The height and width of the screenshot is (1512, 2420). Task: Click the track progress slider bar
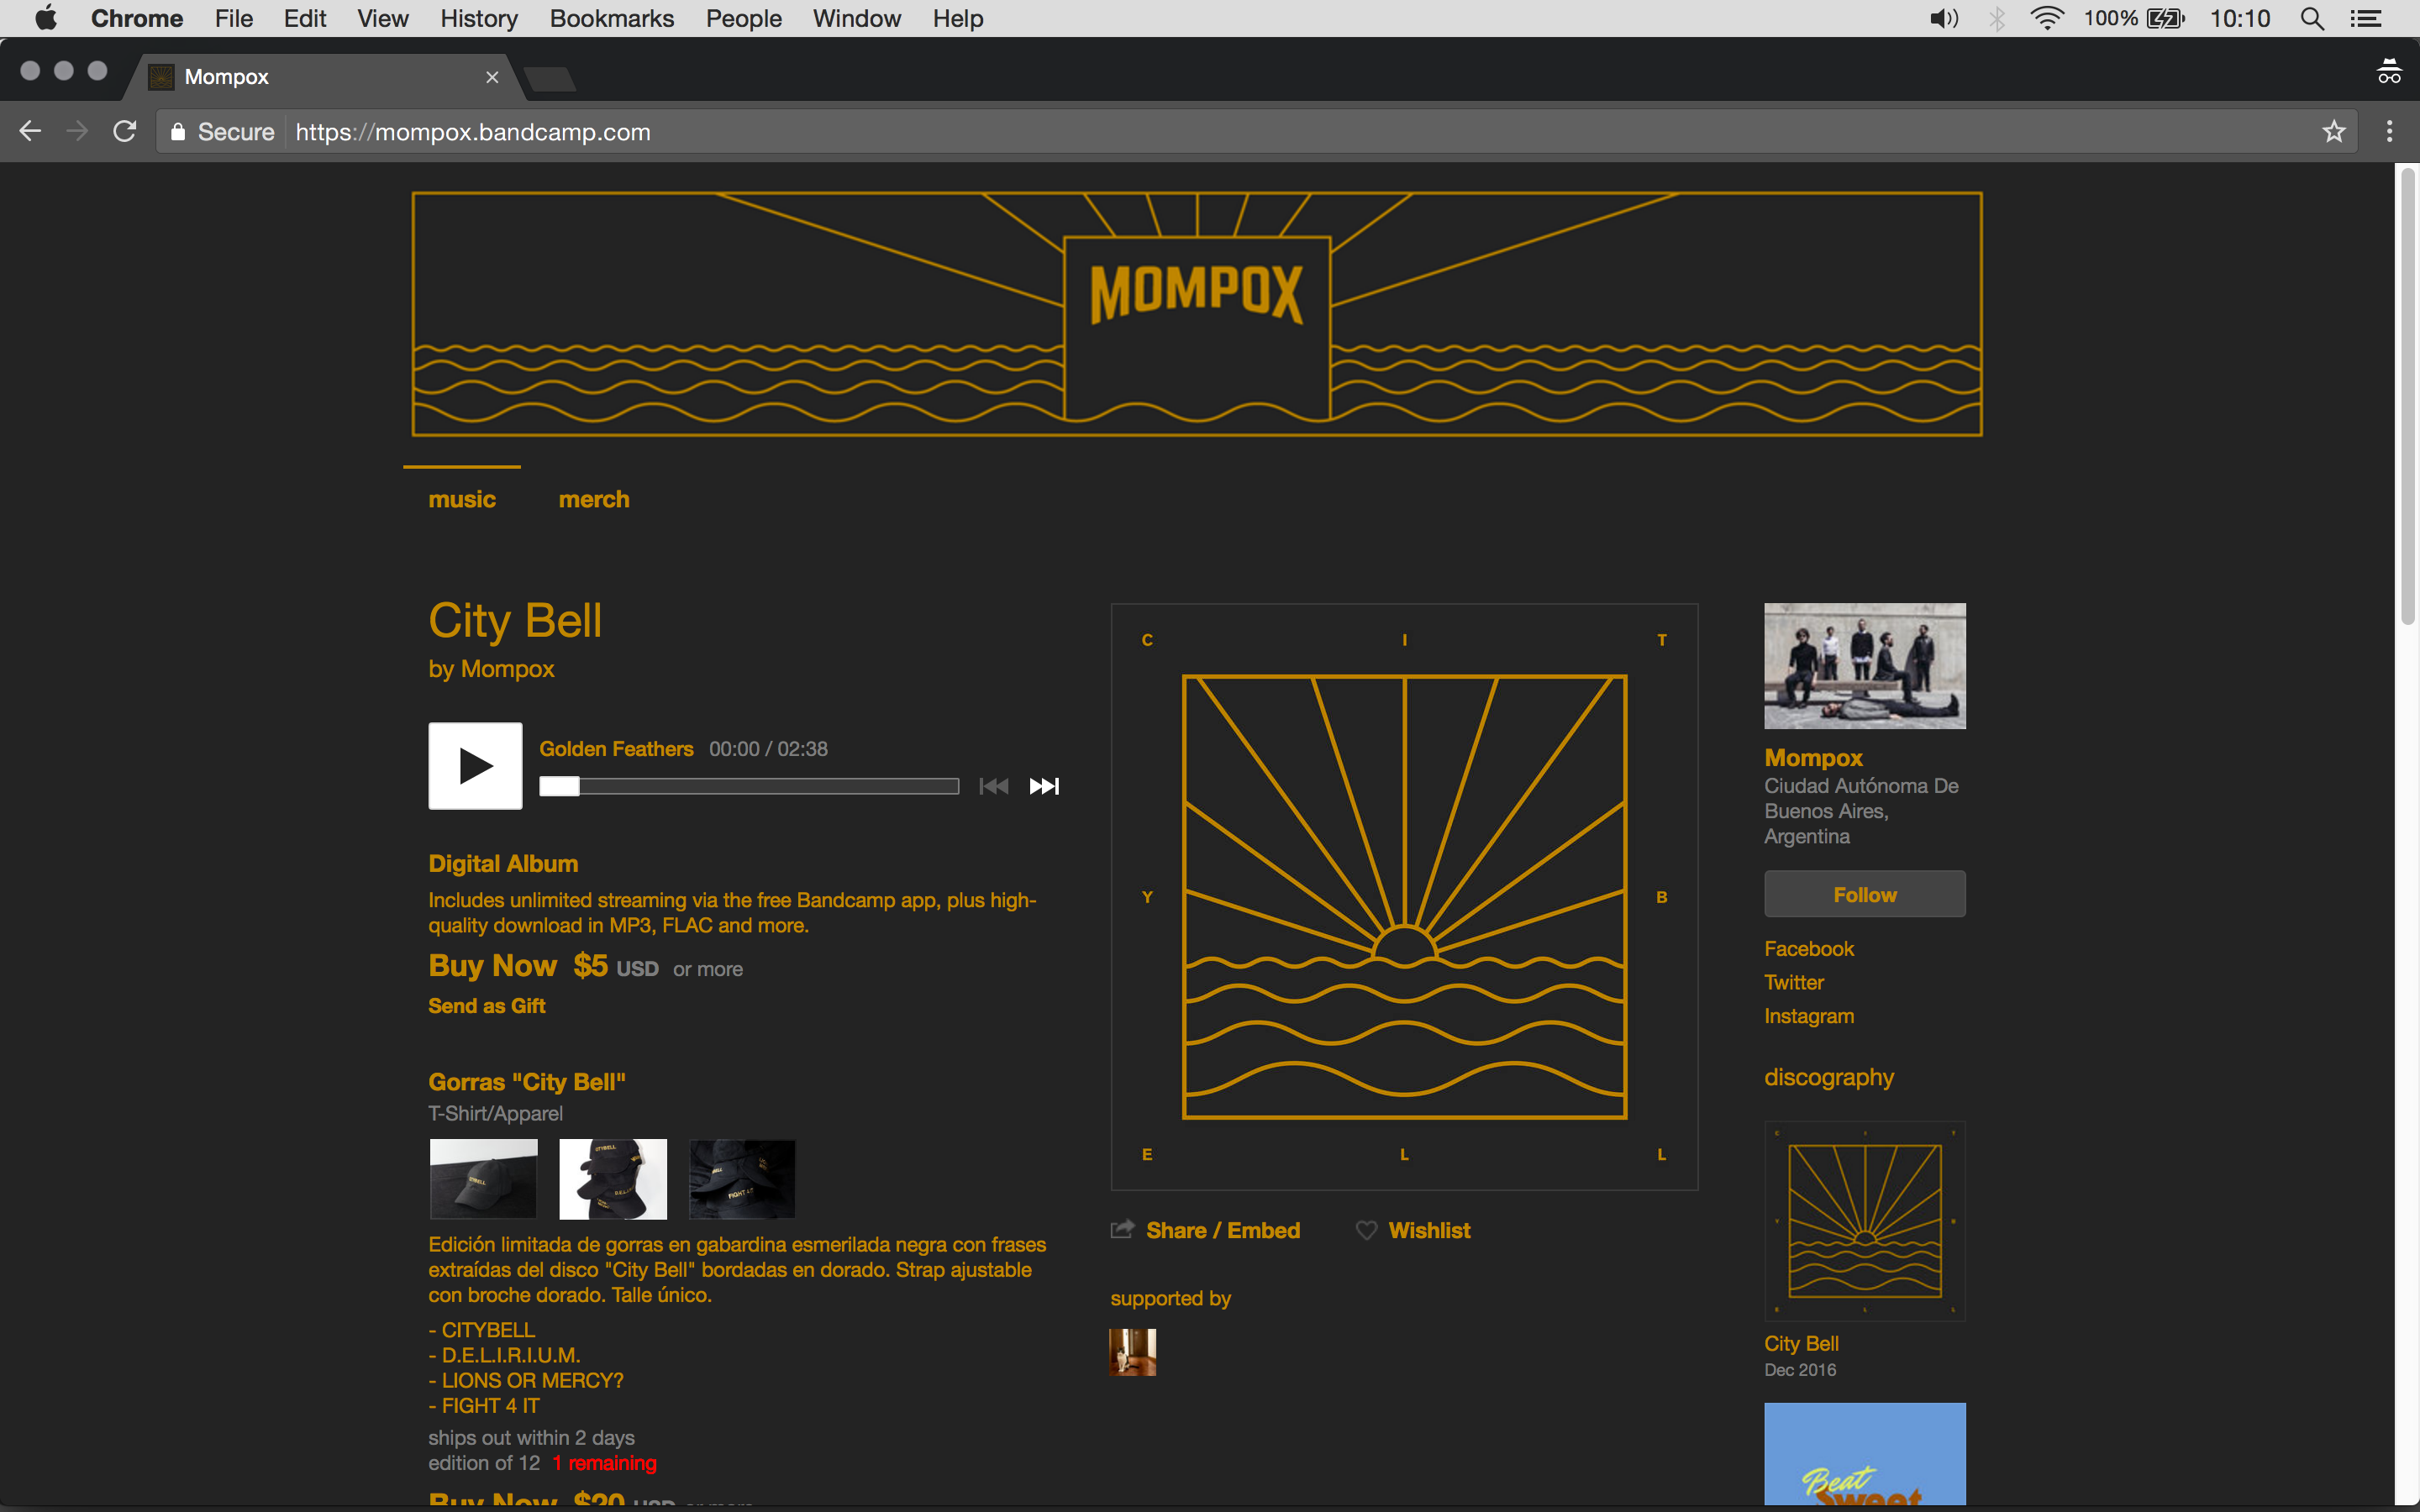750,786
